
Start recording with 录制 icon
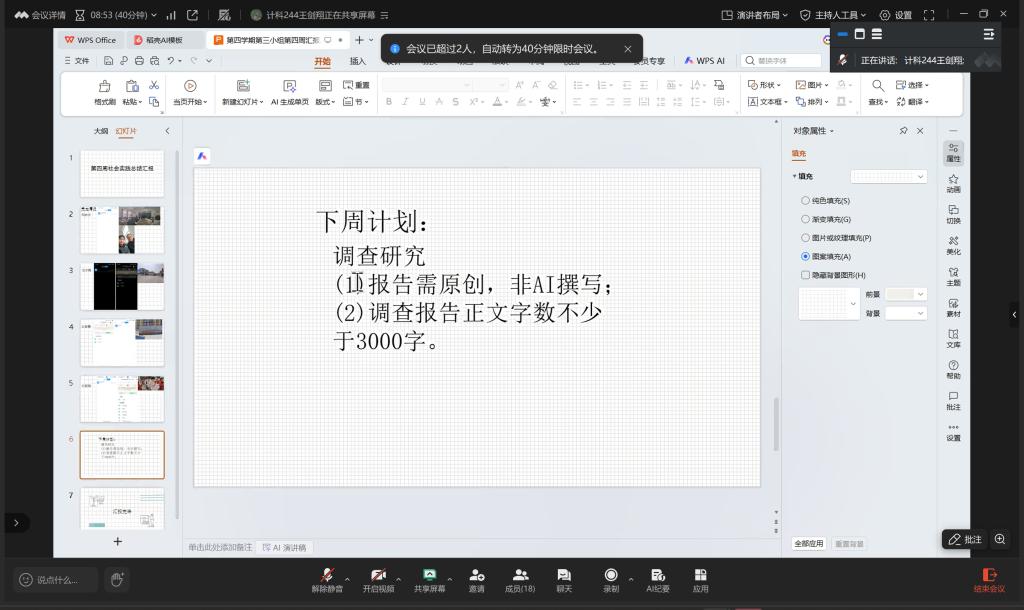tap(610, 575)
